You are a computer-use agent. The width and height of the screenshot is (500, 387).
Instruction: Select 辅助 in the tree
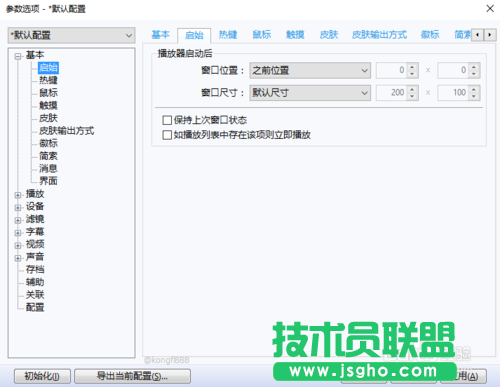click(x=35, y=282)
